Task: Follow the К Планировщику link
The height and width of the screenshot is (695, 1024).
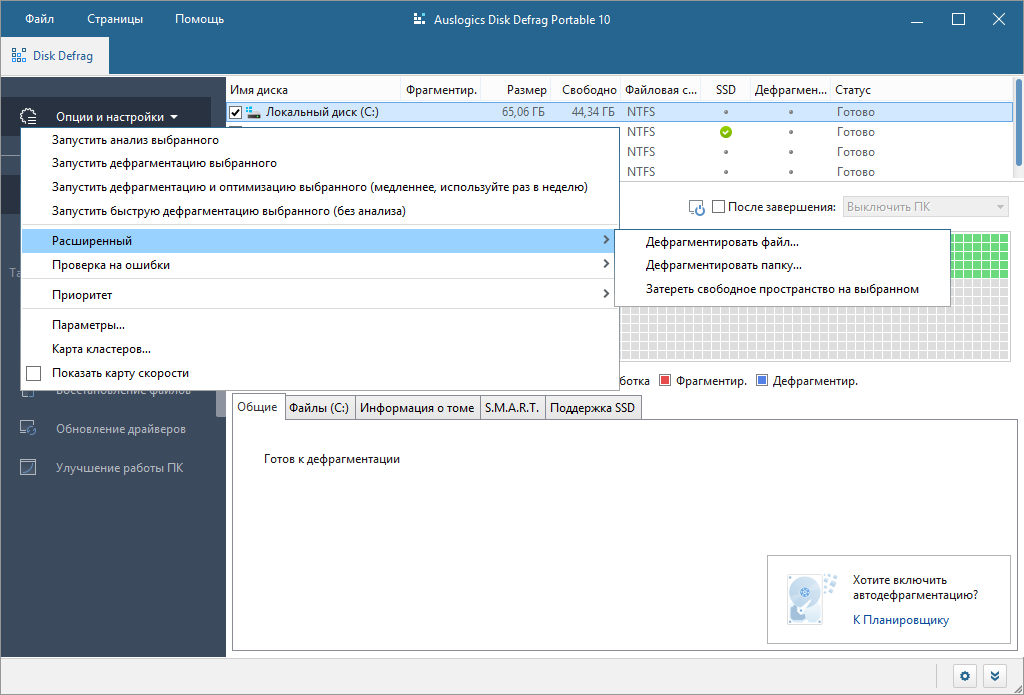Action: pos(901,620)
